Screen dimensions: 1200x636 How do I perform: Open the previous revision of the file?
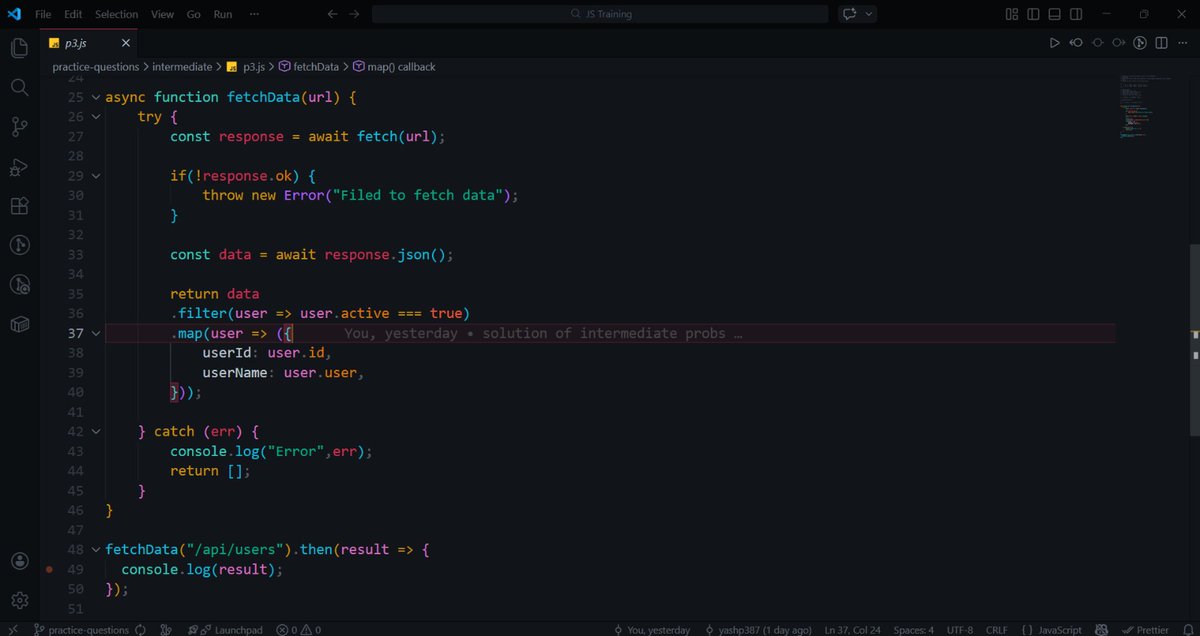[1077, 43]
